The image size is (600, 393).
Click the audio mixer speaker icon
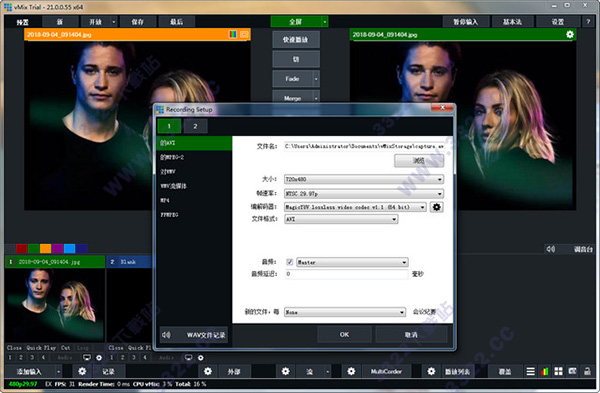tap(551, 249)
